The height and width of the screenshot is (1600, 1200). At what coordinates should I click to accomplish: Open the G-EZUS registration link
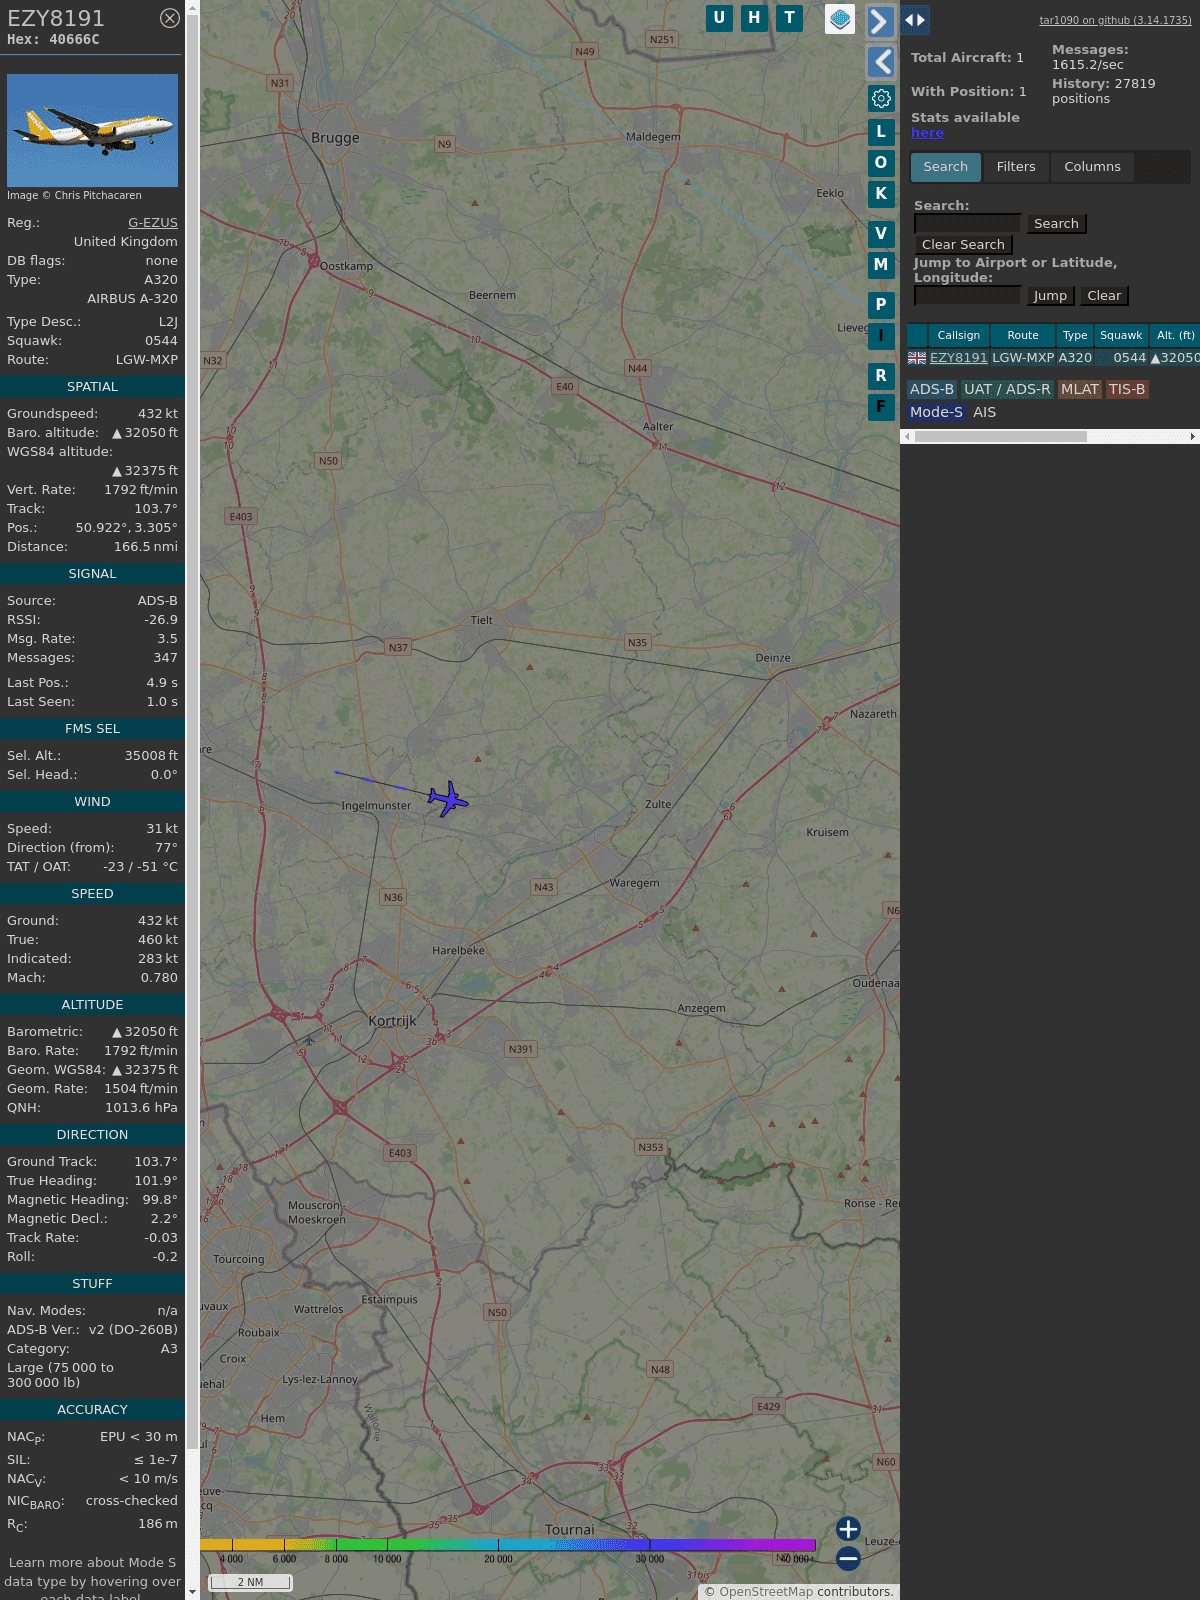click(x=153, y=223)
